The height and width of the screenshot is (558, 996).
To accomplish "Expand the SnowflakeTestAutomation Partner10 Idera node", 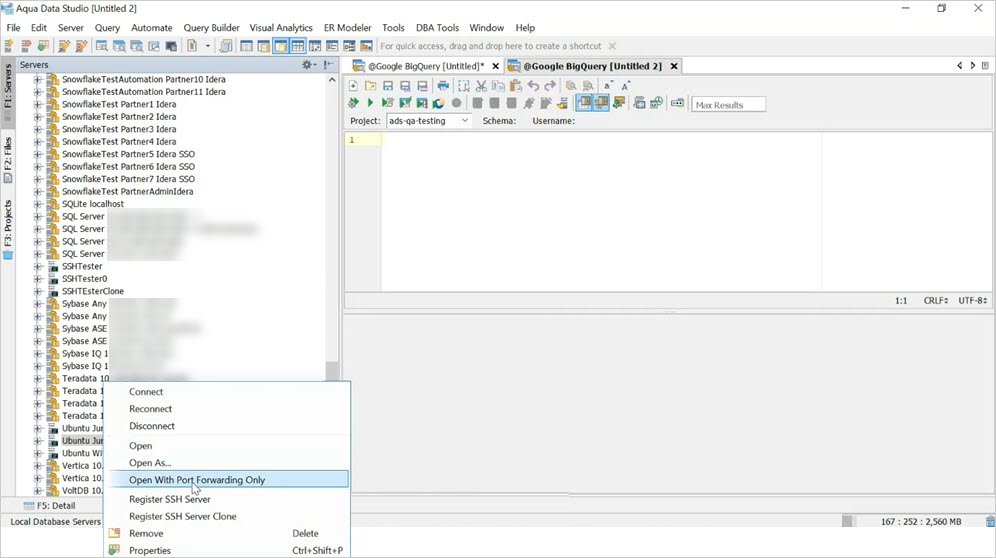I will tap(37, 79).
